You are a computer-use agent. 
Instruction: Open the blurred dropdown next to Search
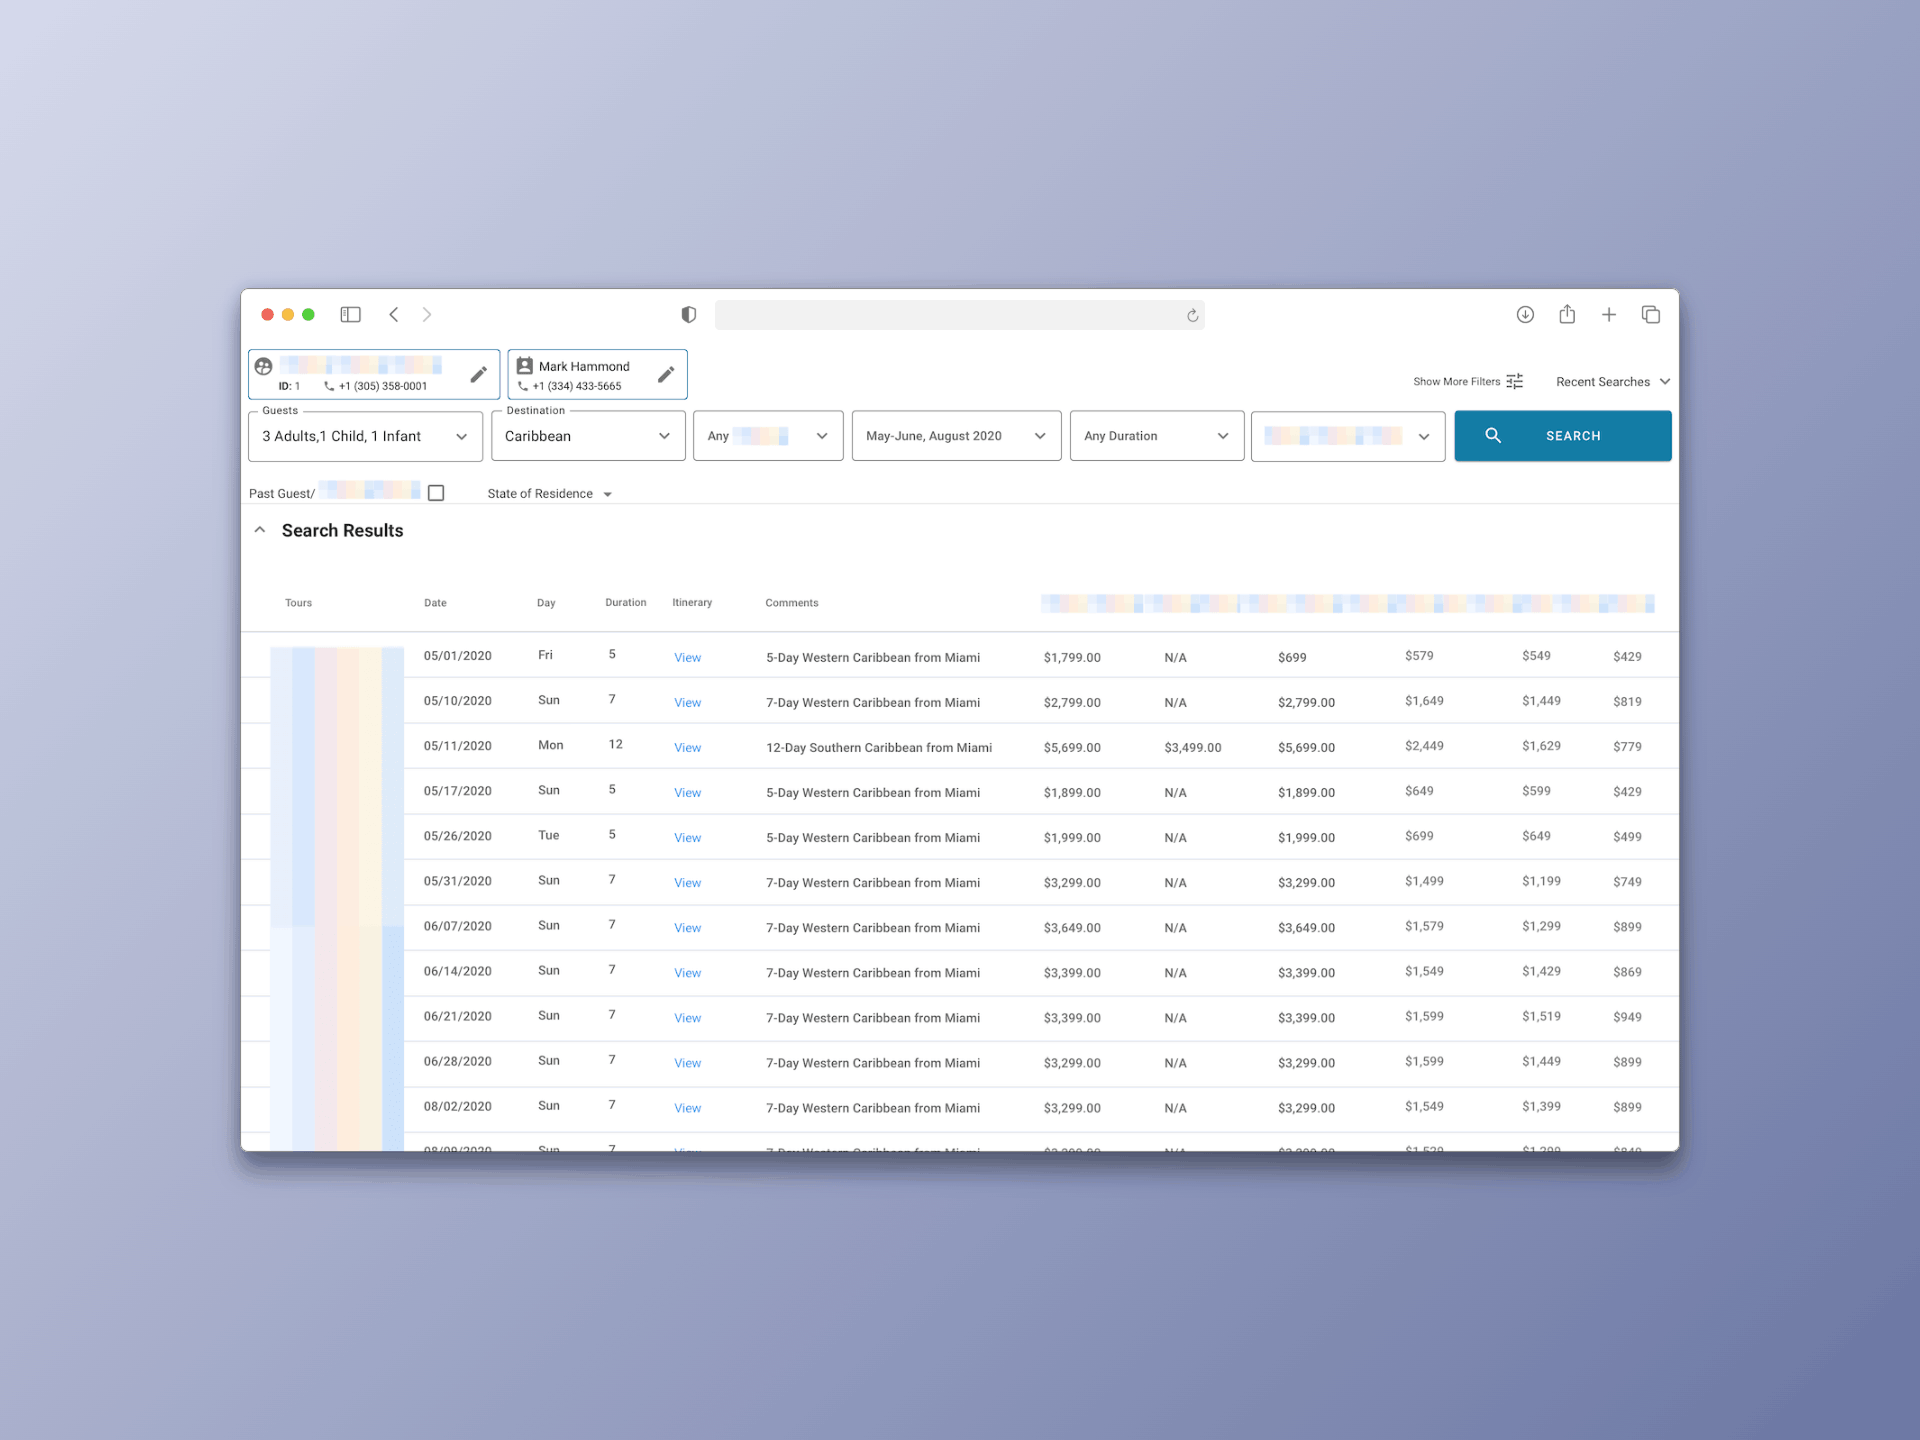1348,436
